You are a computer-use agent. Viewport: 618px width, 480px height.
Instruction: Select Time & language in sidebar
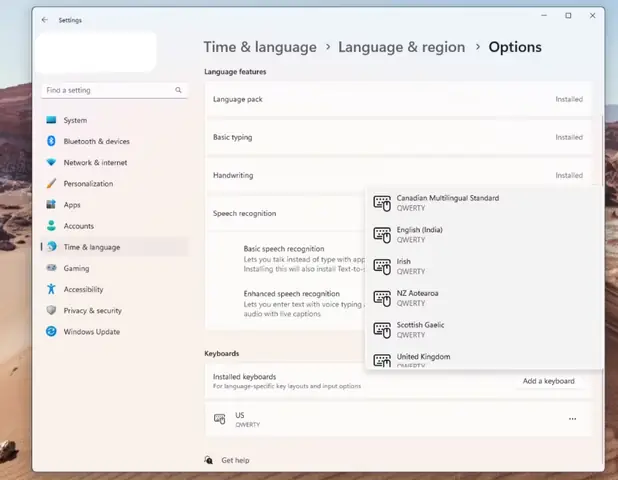(x=114, y=247)
